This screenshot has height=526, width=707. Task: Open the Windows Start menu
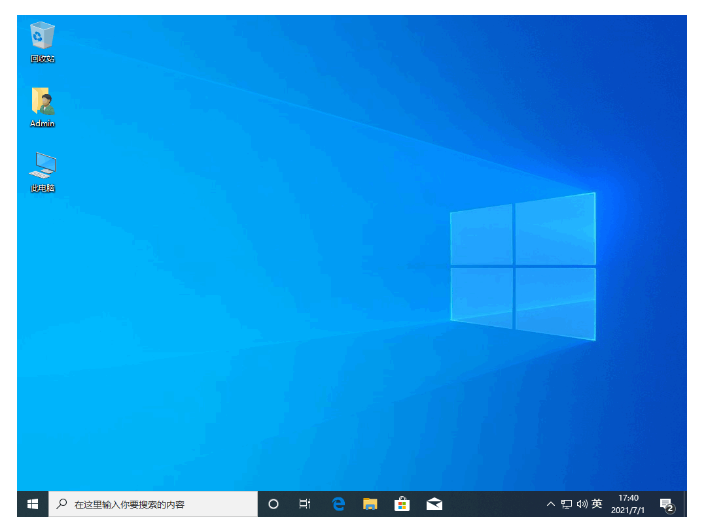click(32, 504)
